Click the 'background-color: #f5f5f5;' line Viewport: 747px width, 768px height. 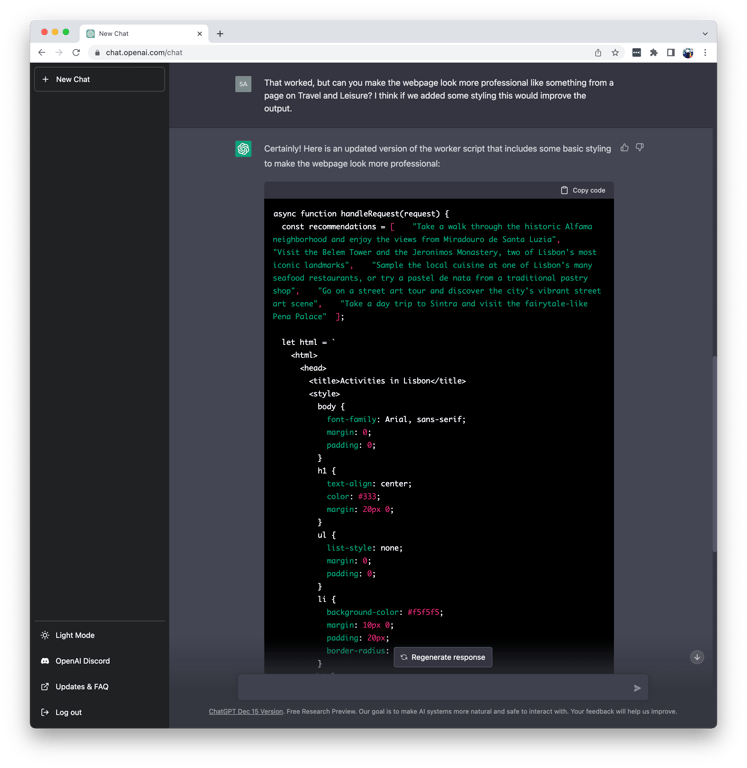385,612
